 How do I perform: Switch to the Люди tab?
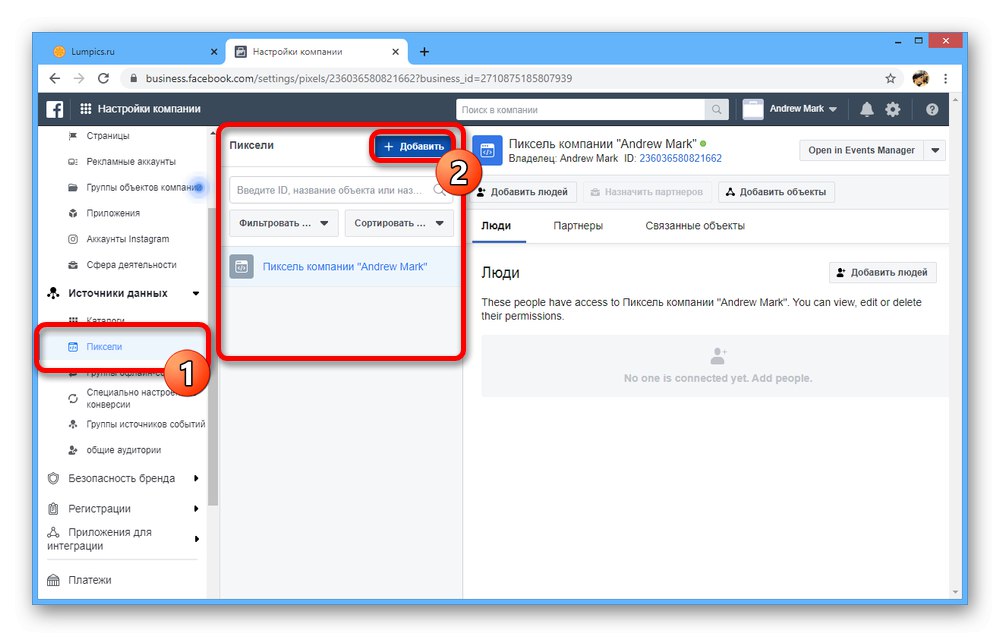point(496,226)
